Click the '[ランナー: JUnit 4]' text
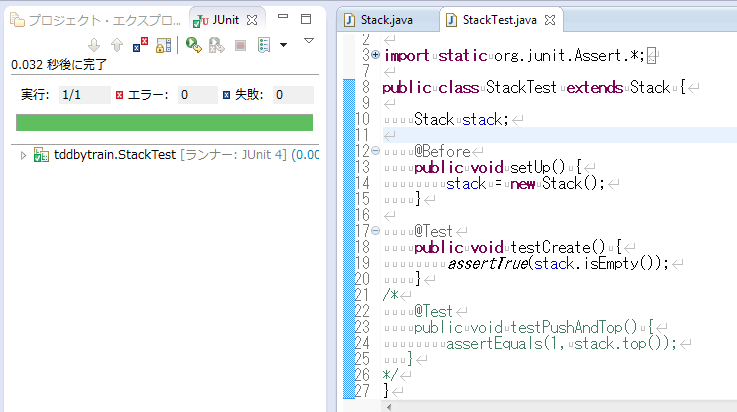Screen dimensions: 737x412 [x=234, y=155]
